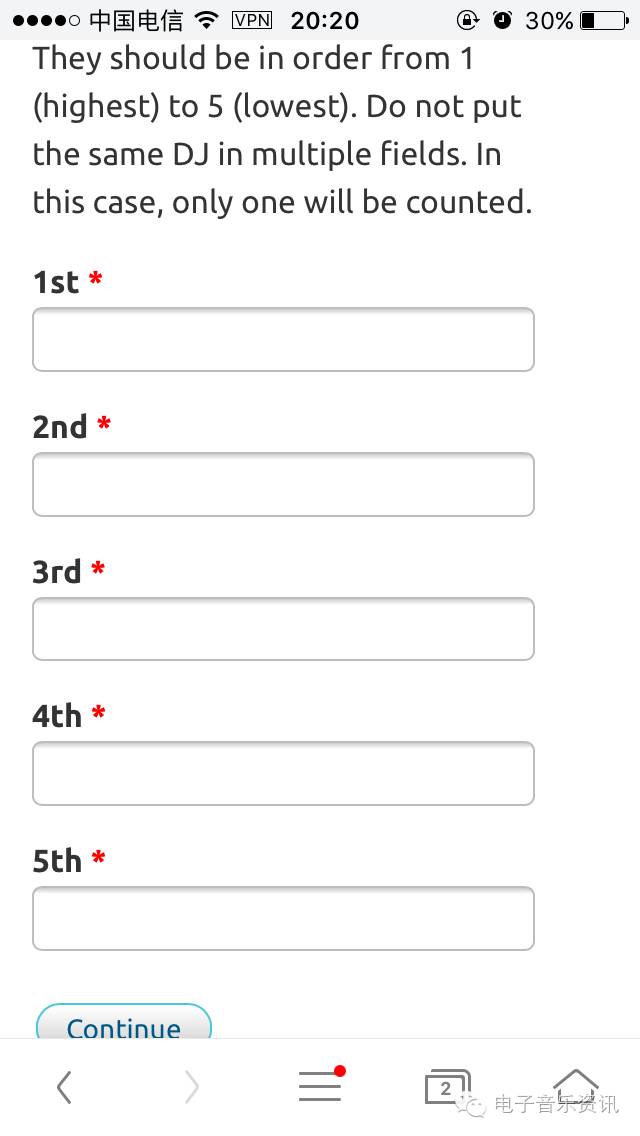Tap the signal strength dots

tap(46, 20)
